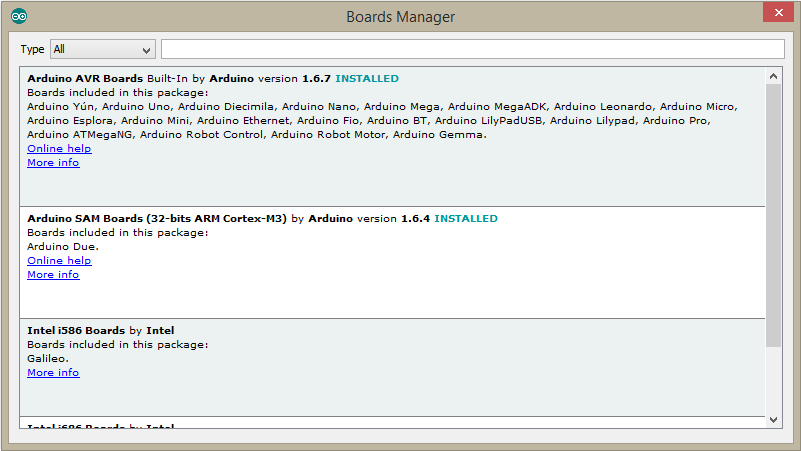Open Online help for Arduino SAM Boards
The width and height of the screenshot is (801, 451).
pyautogui.click(x=59, y=260)
